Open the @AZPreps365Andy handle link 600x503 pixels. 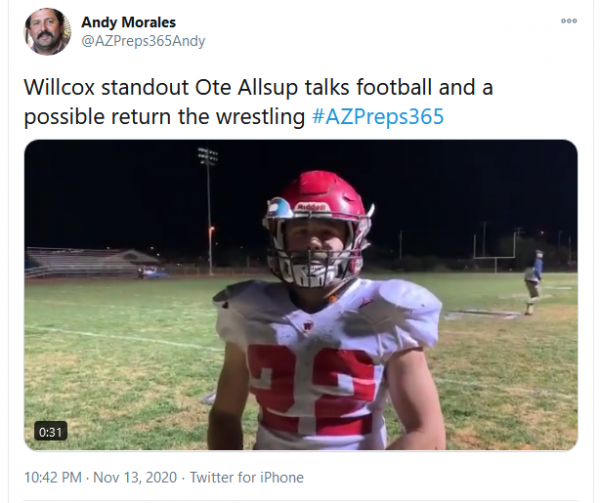(143, 41)
